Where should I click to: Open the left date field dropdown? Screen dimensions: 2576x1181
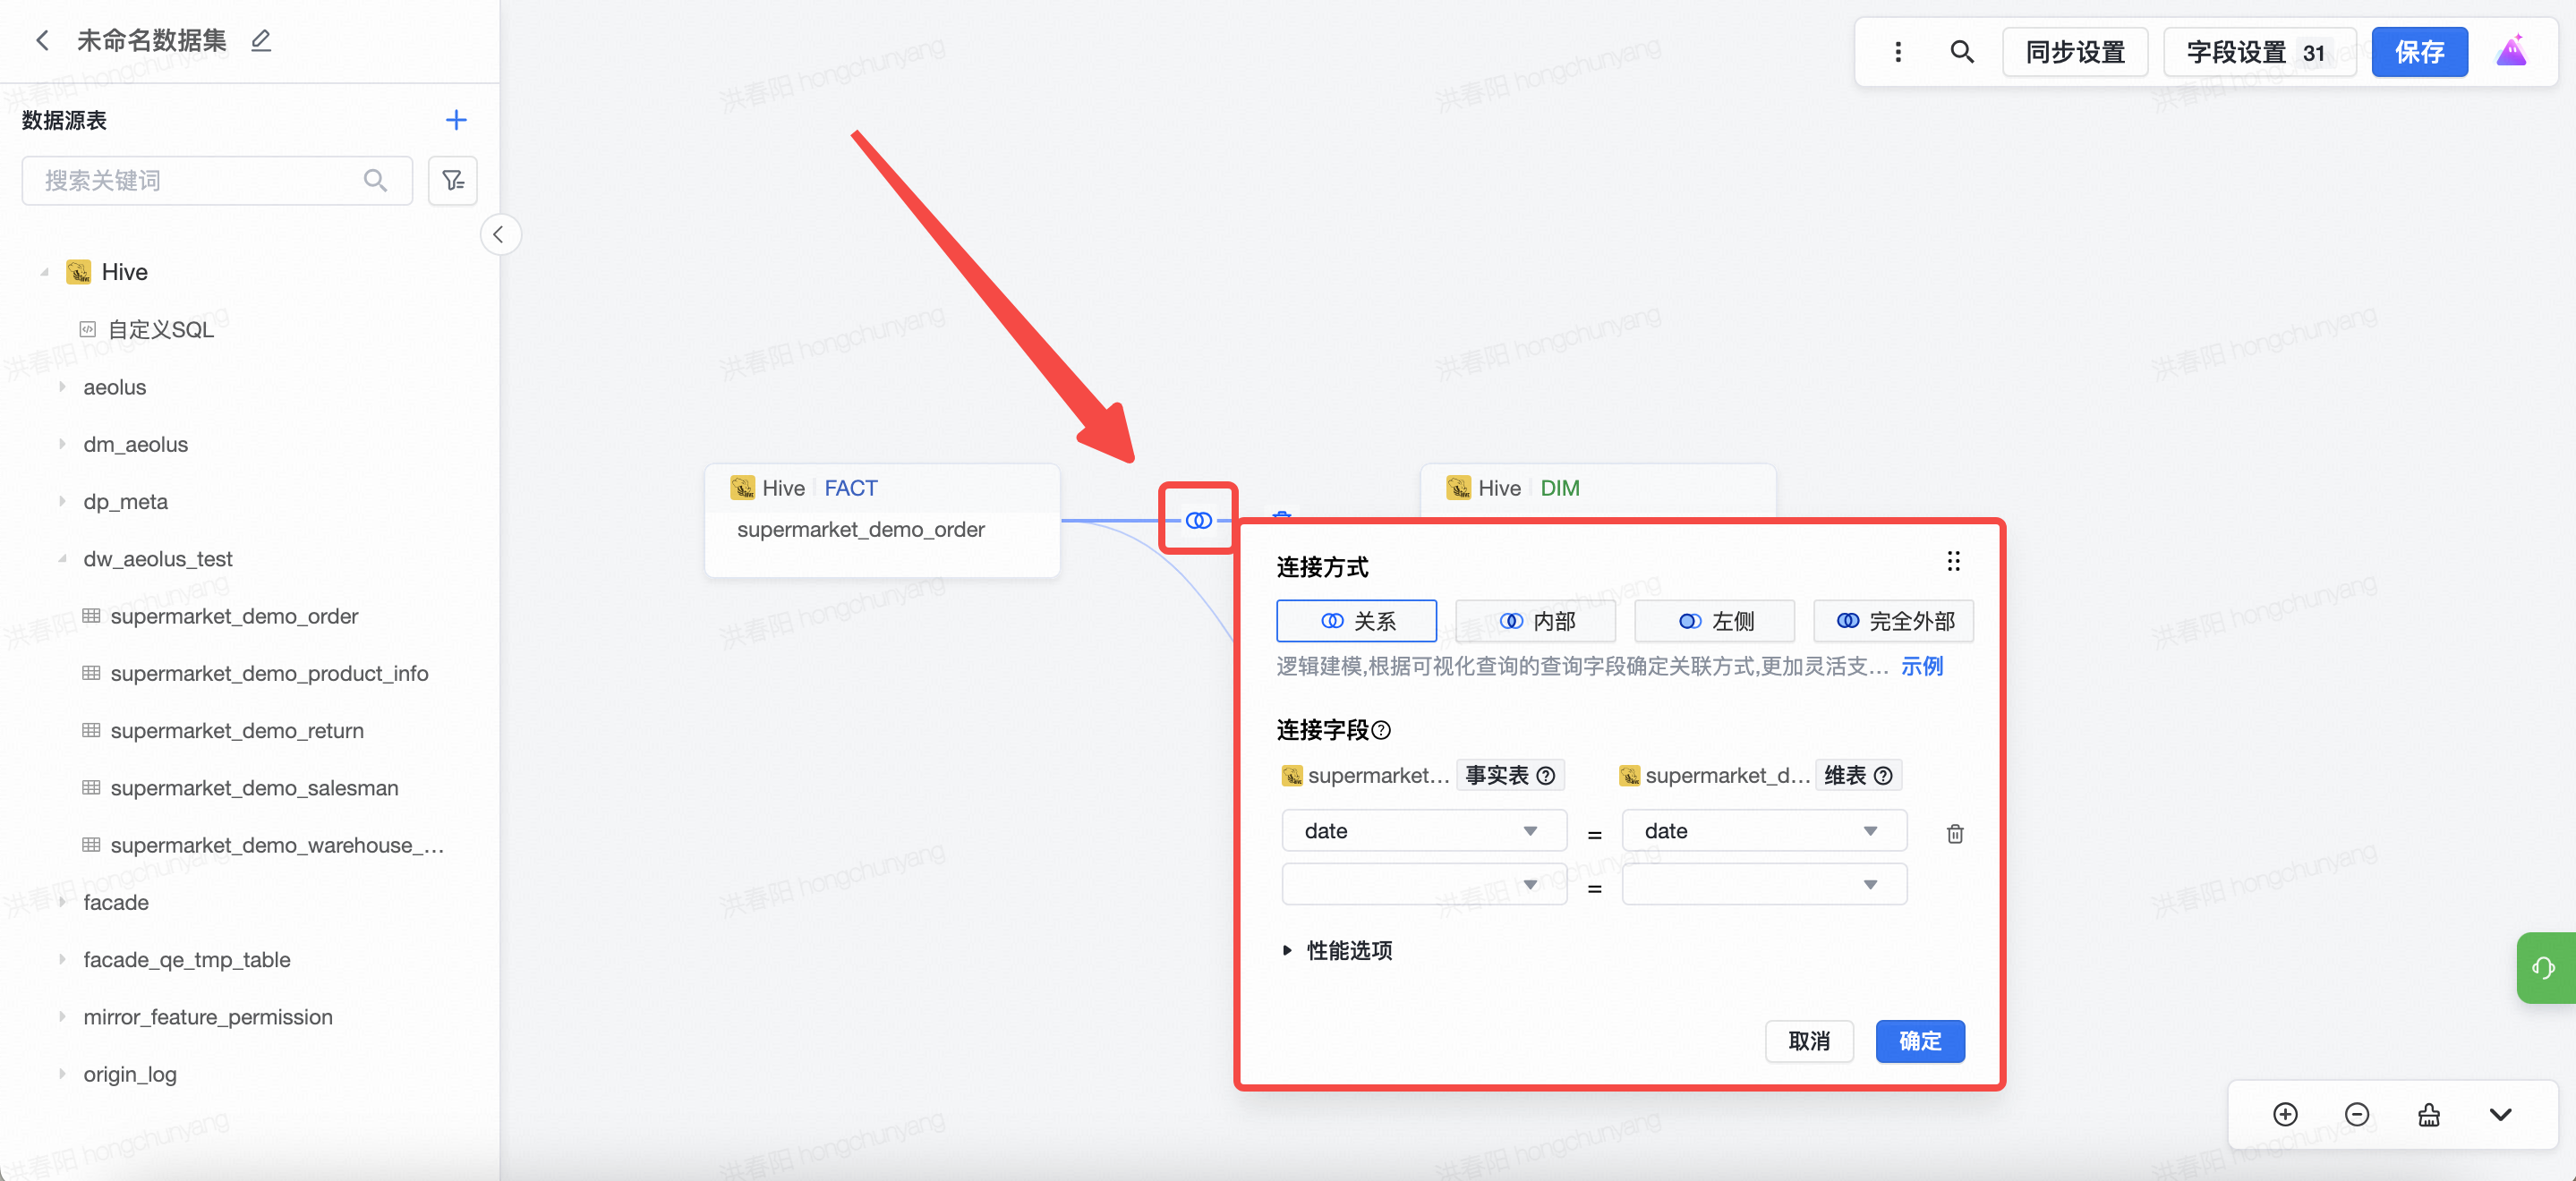(1423, 831)
